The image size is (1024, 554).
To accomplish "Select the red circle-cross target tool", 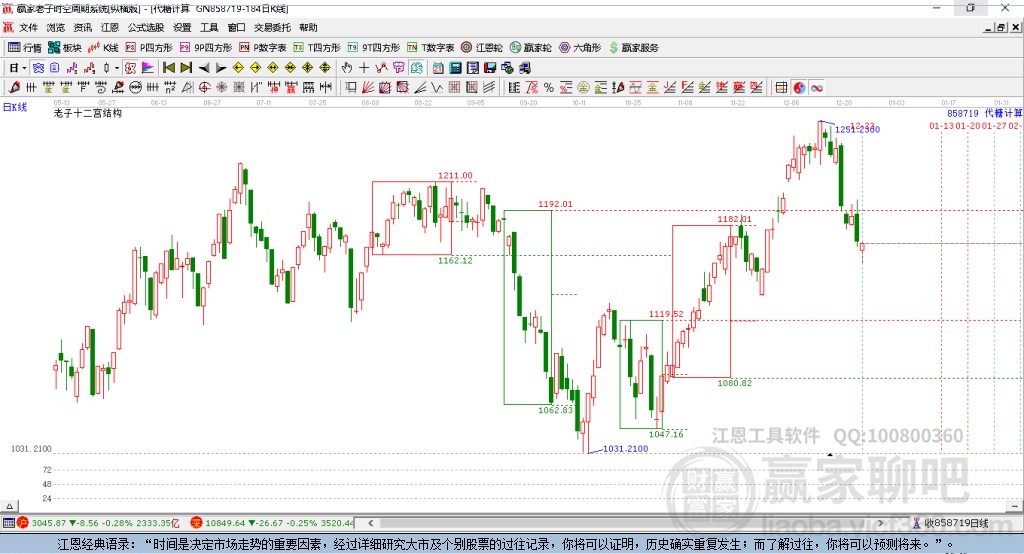I will (x=204, y=88).
